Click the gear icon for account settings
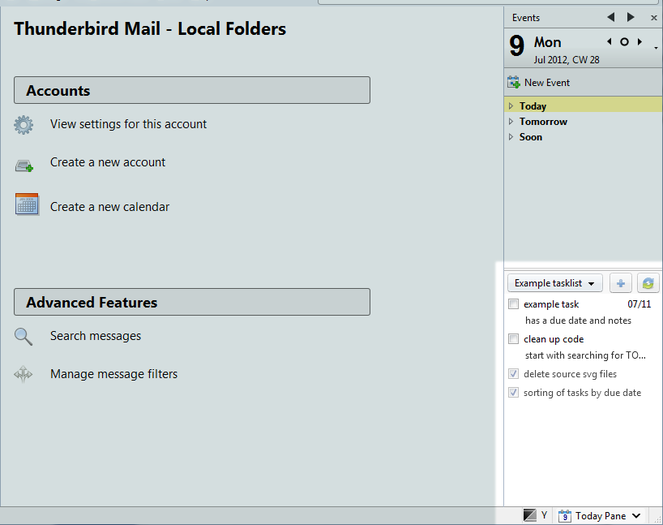This screenshot has height=525, width=663. point(24,125)
